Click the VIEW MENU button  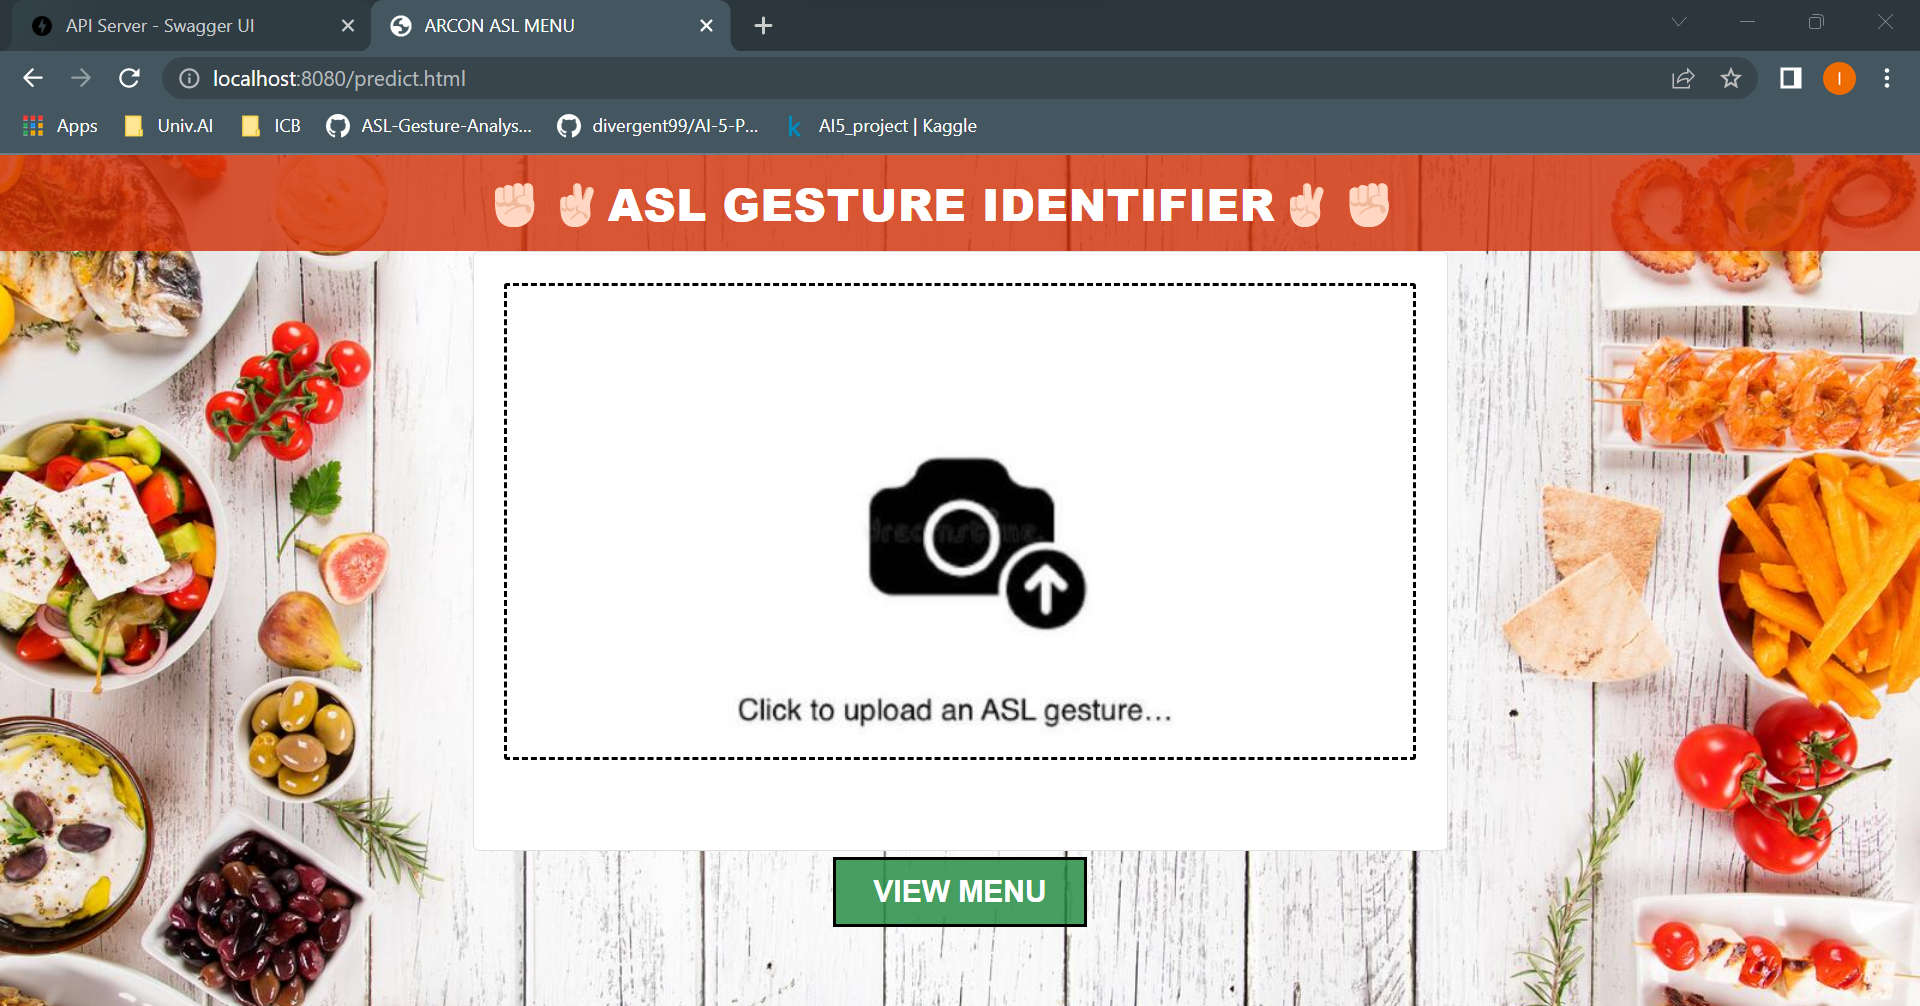pos(959,891)
